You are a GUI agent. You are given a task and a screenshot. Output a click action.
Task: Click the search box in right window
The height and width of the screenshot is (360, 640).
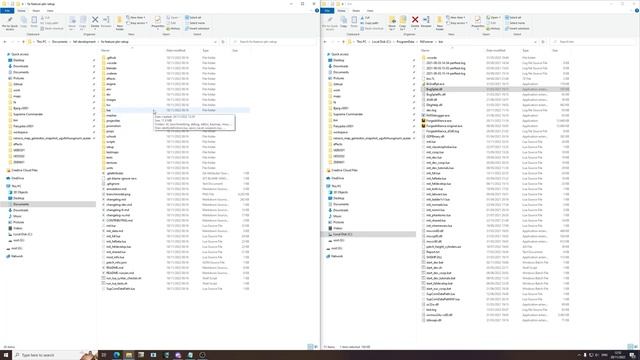[595, 42]
